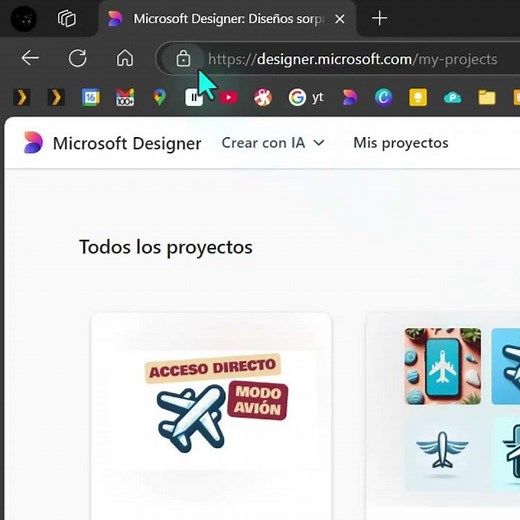The height and width of the screenshot is (520, 520).
Task: Open the pCloud bookmark
Action: pyautogui.click(x=452, y=98)
